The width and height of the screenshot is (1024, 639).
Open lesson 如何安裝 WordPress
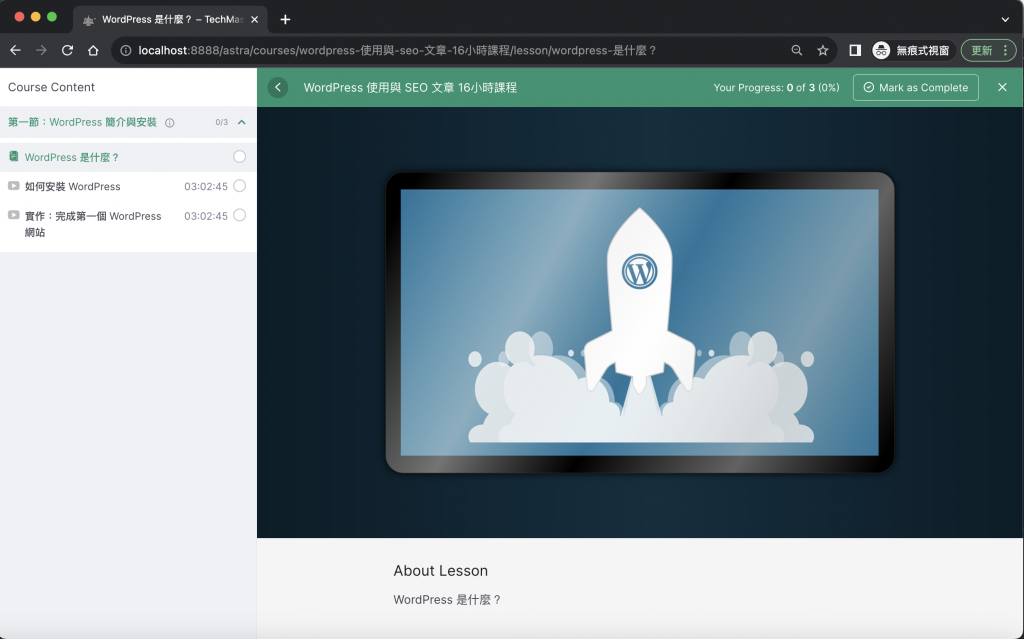72,187
